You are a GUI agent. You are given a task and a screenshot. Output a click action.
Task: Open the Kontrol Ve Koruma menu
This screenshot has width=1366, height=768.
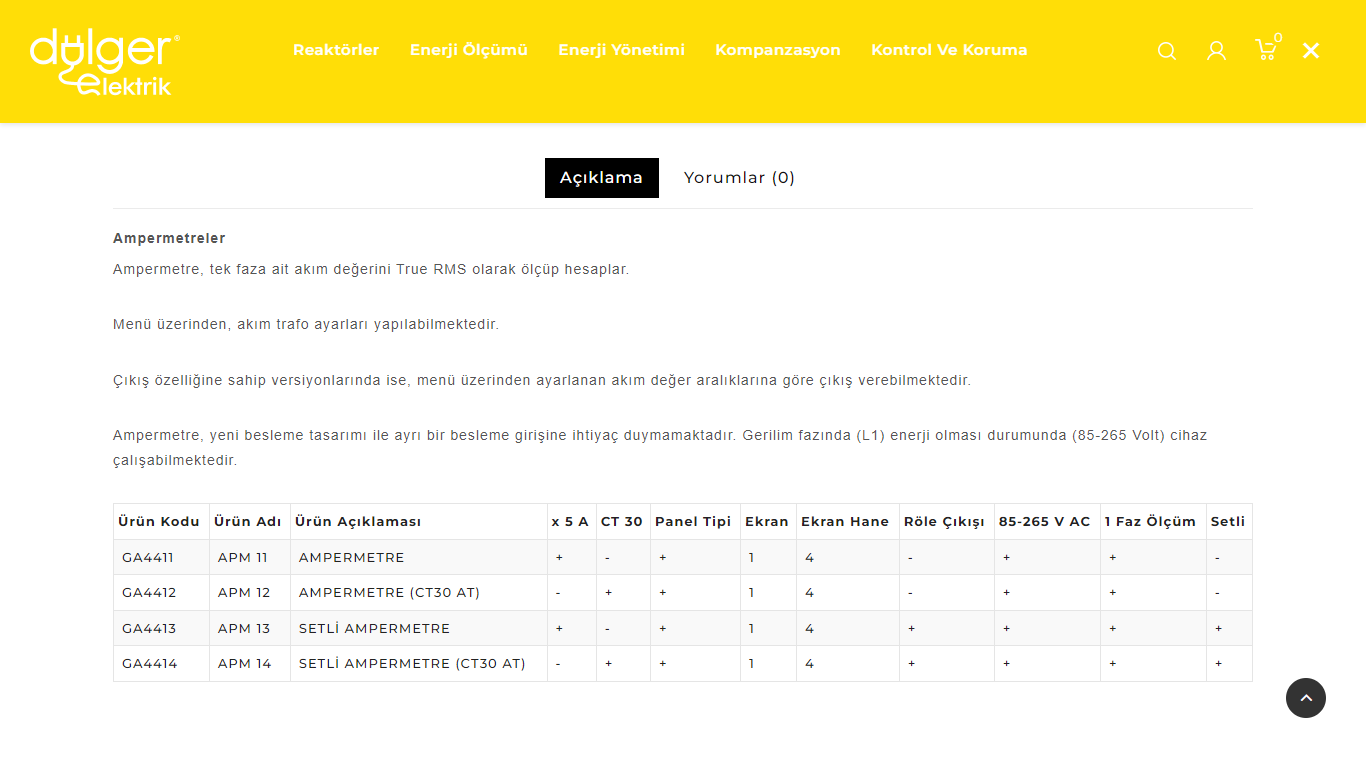tap(949, 50)
